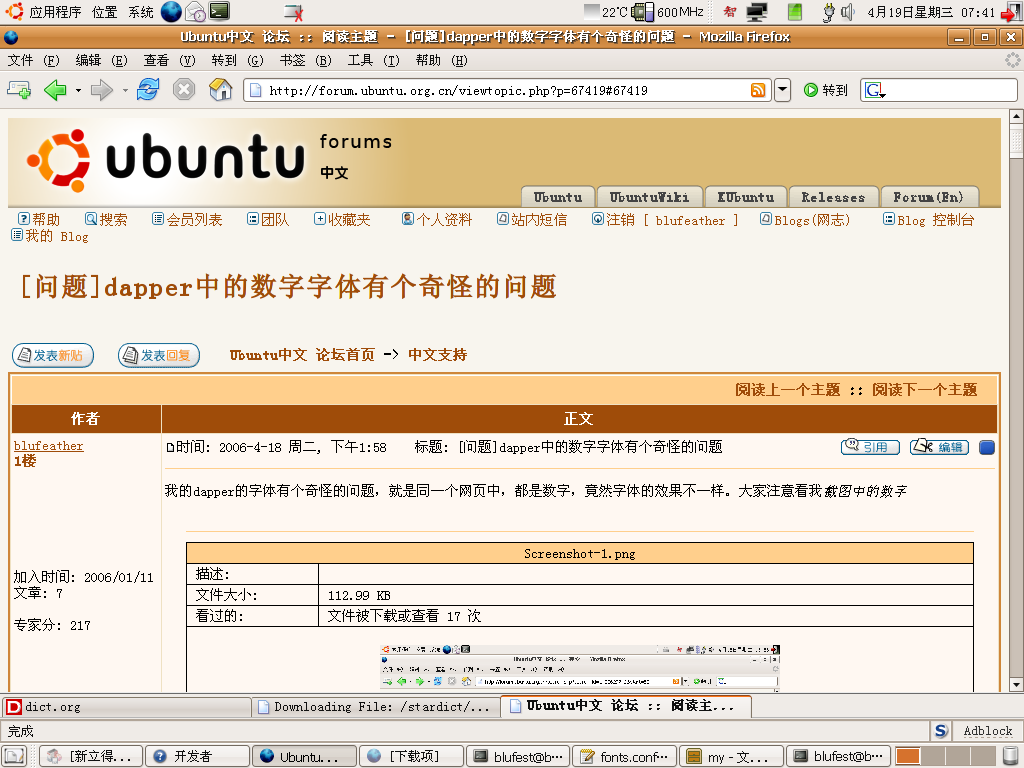Open the 查看 (V) menu
This screenshot has width=1024, height=768.
(169, 61)
